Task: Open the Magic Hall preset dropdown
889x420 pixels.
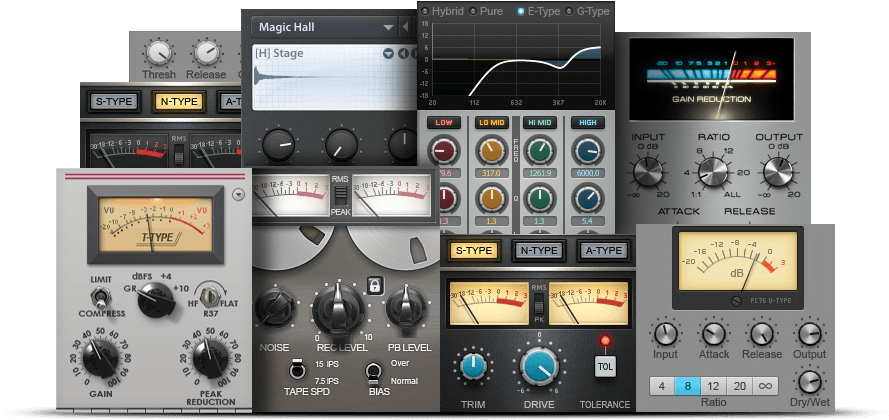Action: click(x=388, y=27)
